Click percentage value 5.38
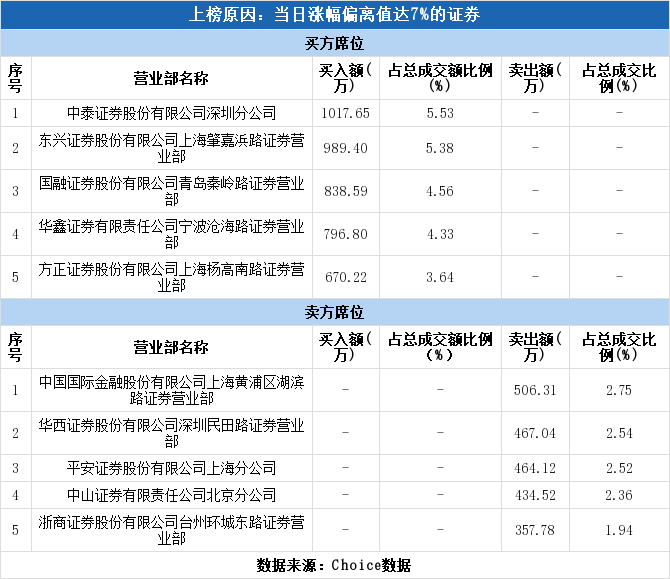670x579 pixels. (x=440, y=148)
